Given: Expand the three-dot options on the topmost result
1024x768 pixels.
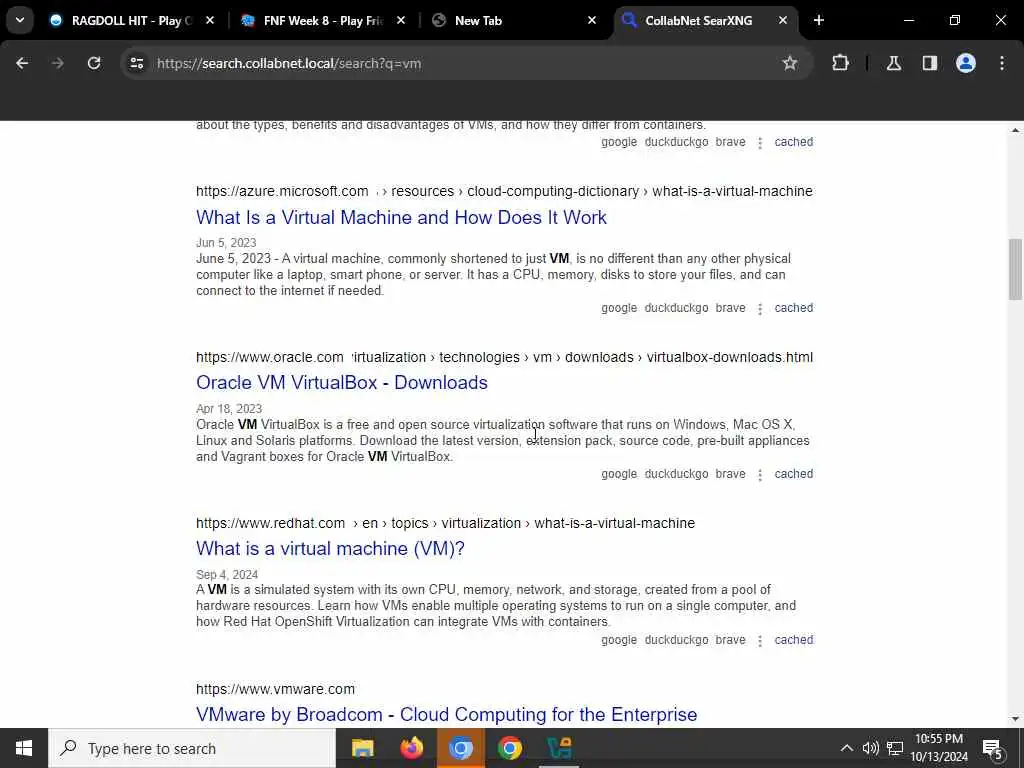Looking at the screenshot, I should pos(760,142).
